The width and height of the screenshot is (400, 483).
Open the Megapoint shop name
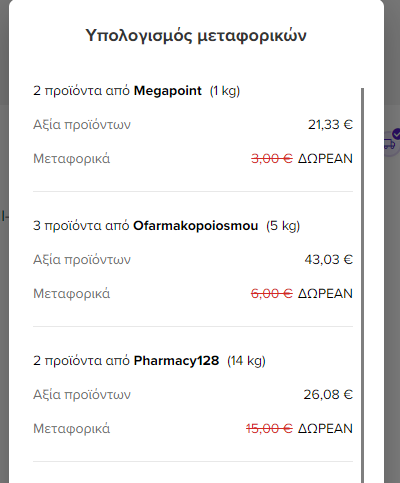point(168,91)
